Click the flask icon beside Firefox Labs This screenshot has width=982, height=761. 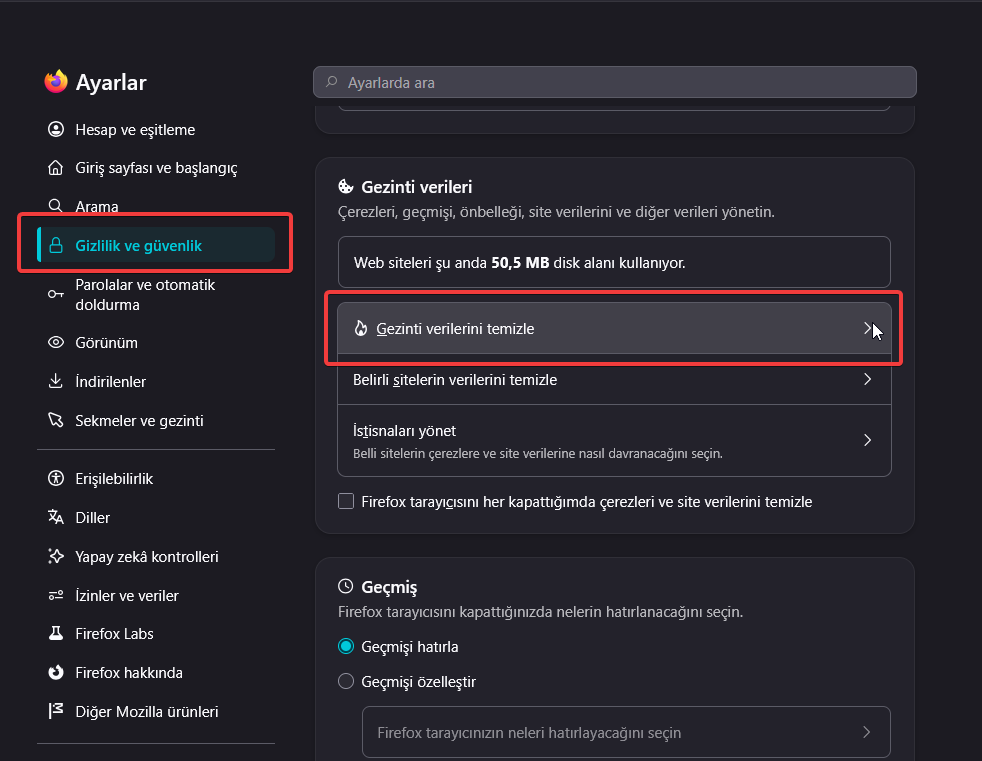coord(56,633)
